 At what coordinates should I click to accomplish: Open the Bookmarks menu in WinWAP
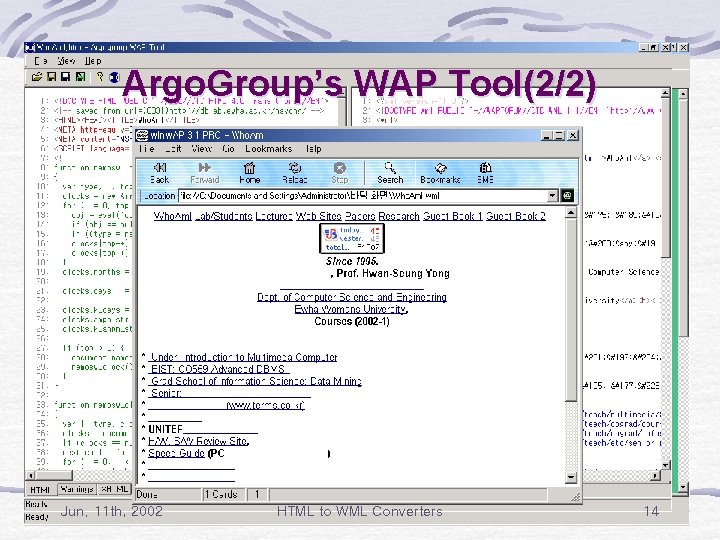tap(269, 149)
